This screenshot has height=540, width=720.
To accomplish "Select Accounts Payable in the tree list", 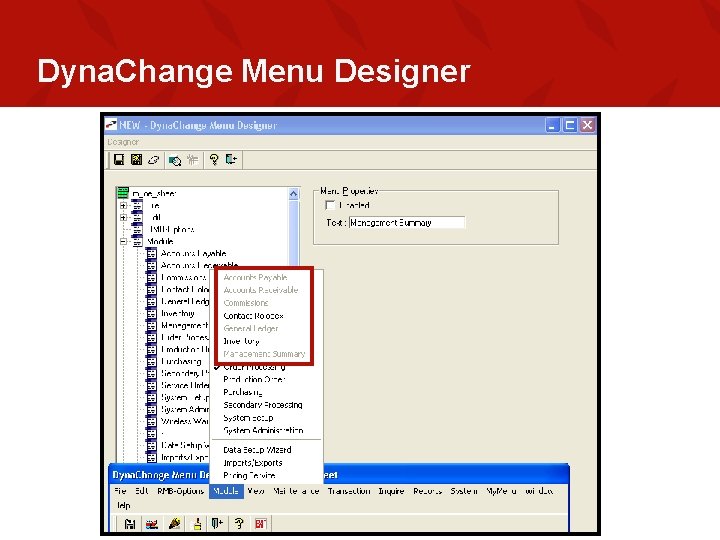I will point(193,253).
